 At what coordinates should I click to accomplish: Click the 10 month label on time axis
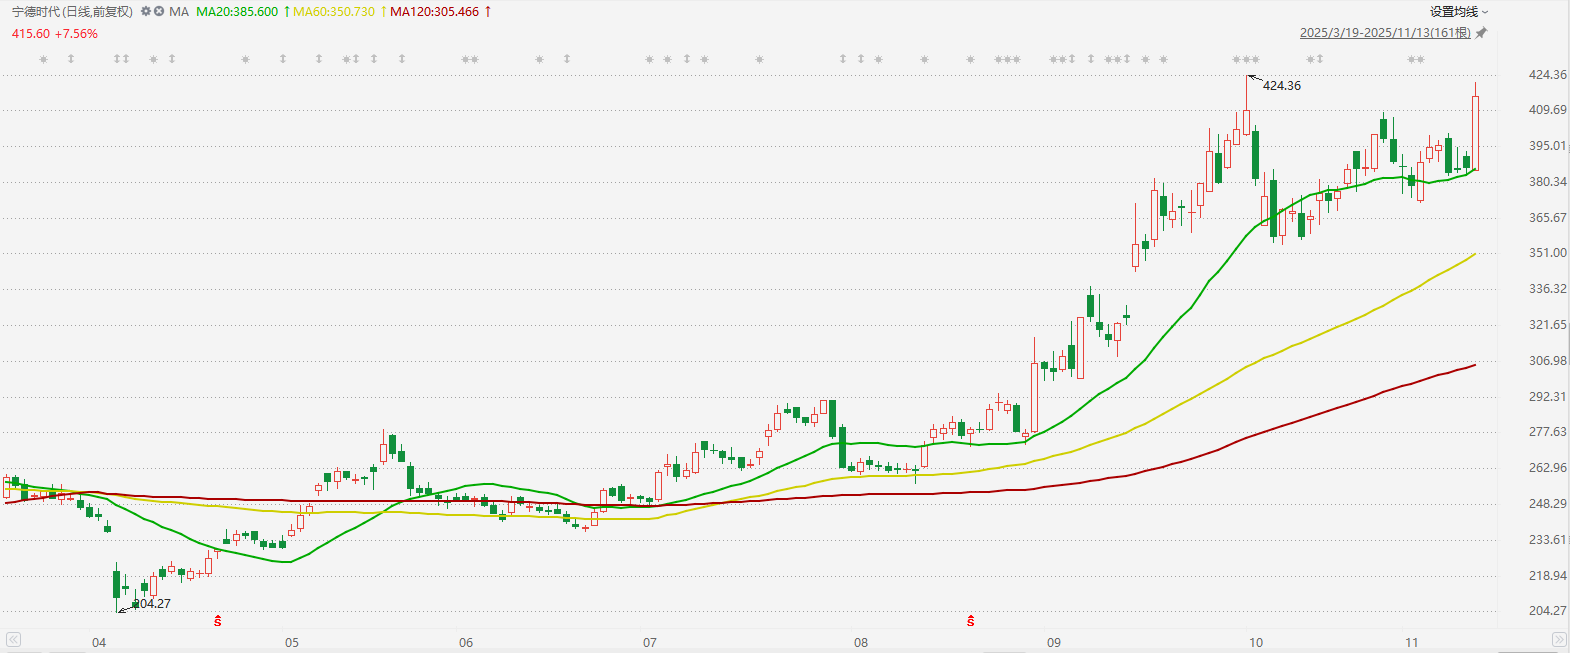click(1256, 642)
